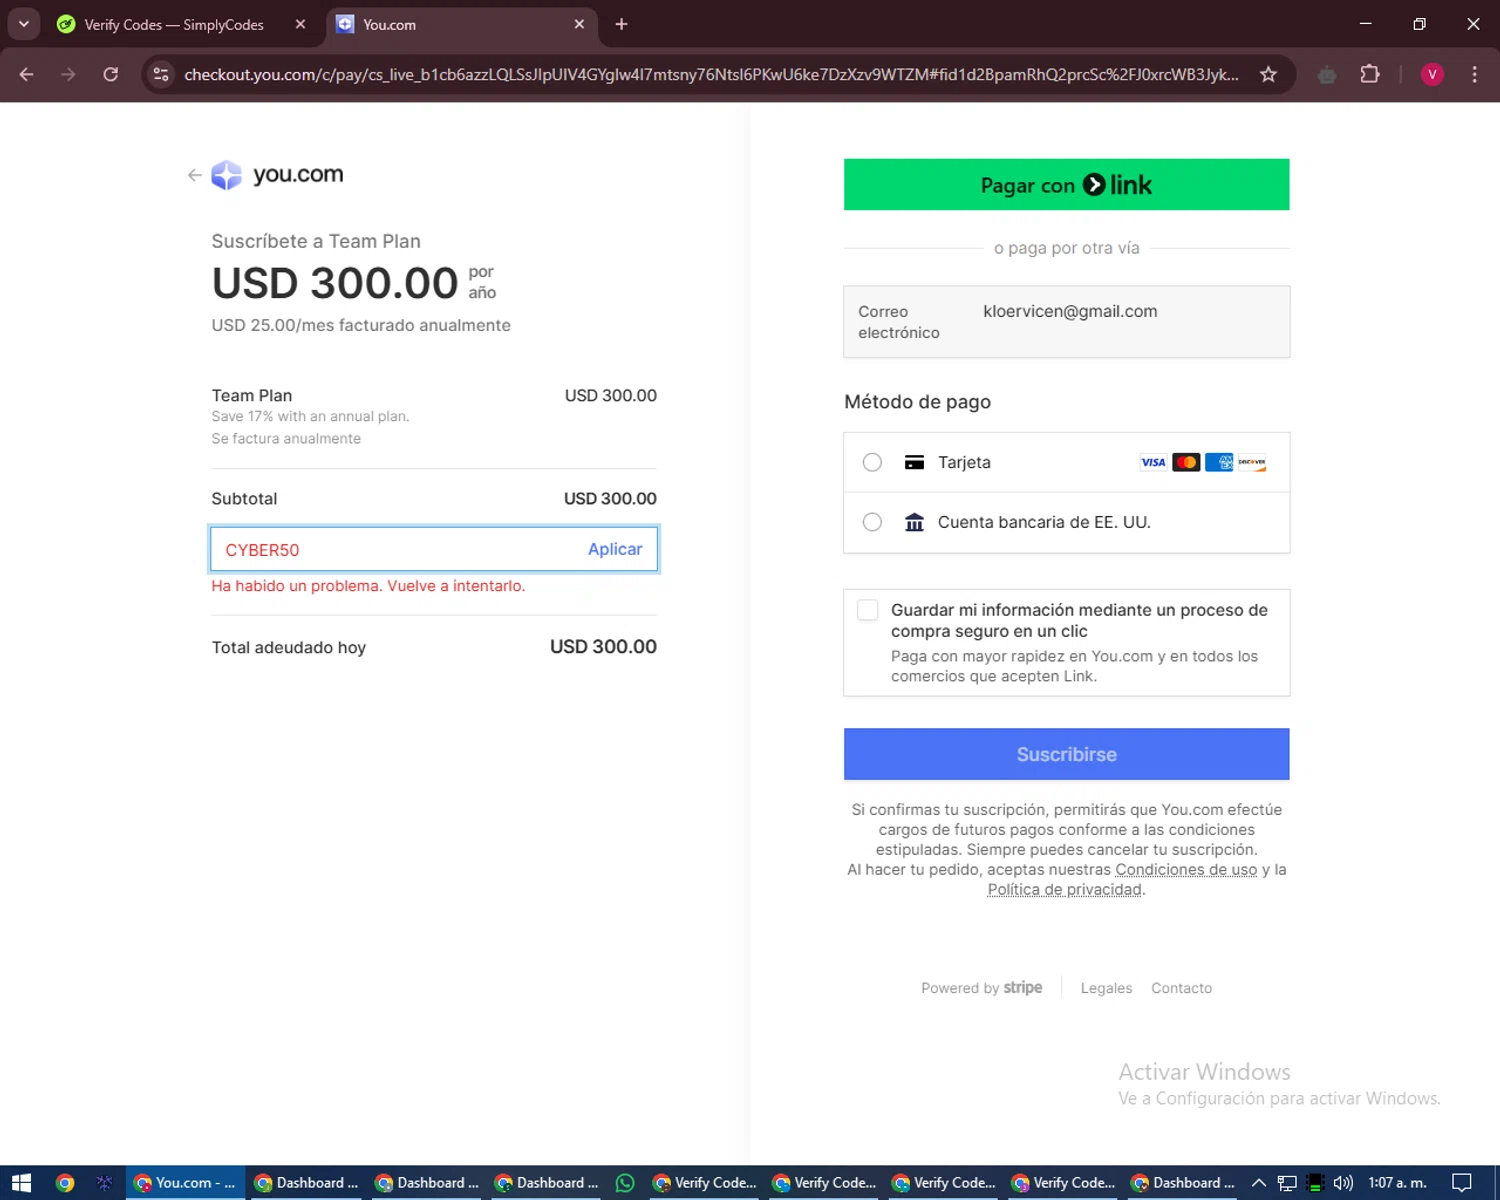This screenshot has width=1500, height=1200.
Task: Open the Extensions puzzle menu
Action: point(1370,74)
